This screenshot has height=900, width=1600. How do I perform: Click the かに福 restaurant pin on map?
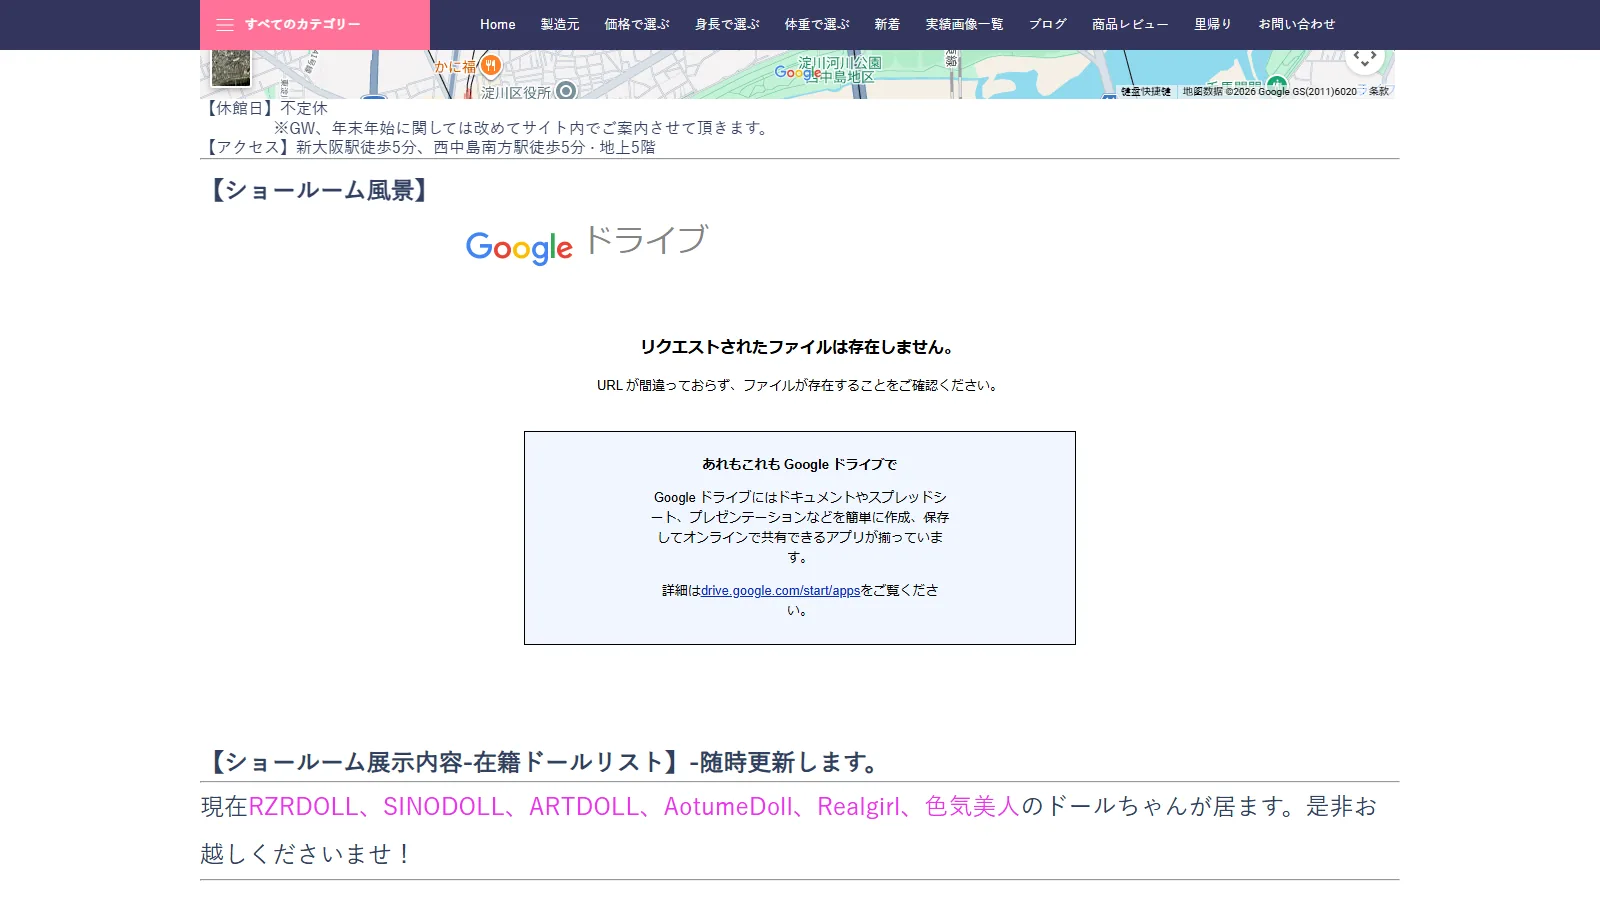490,66
